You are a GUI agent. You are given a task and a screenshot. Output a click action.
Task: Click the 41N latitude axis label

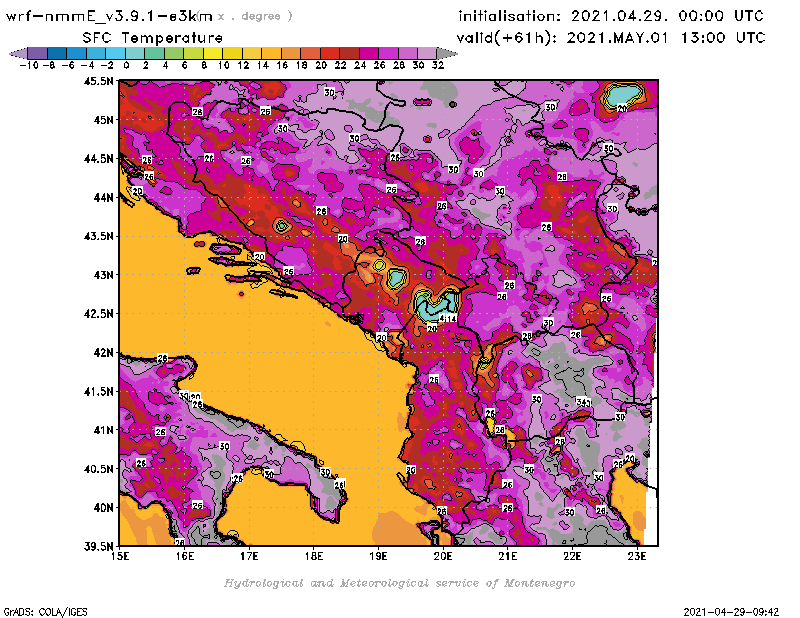(103, 430)
